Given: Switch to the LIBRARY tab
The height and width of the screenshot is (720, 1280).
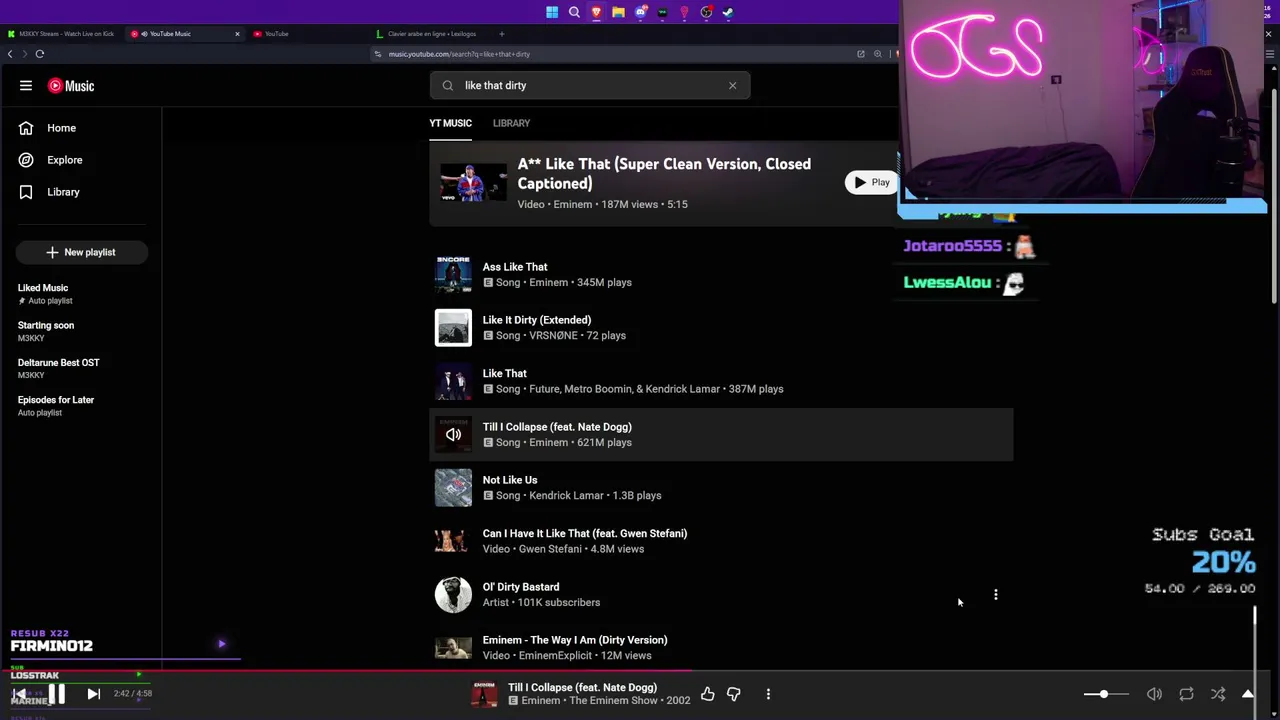Looking at the screenshot, I should [x=511, y=123].
